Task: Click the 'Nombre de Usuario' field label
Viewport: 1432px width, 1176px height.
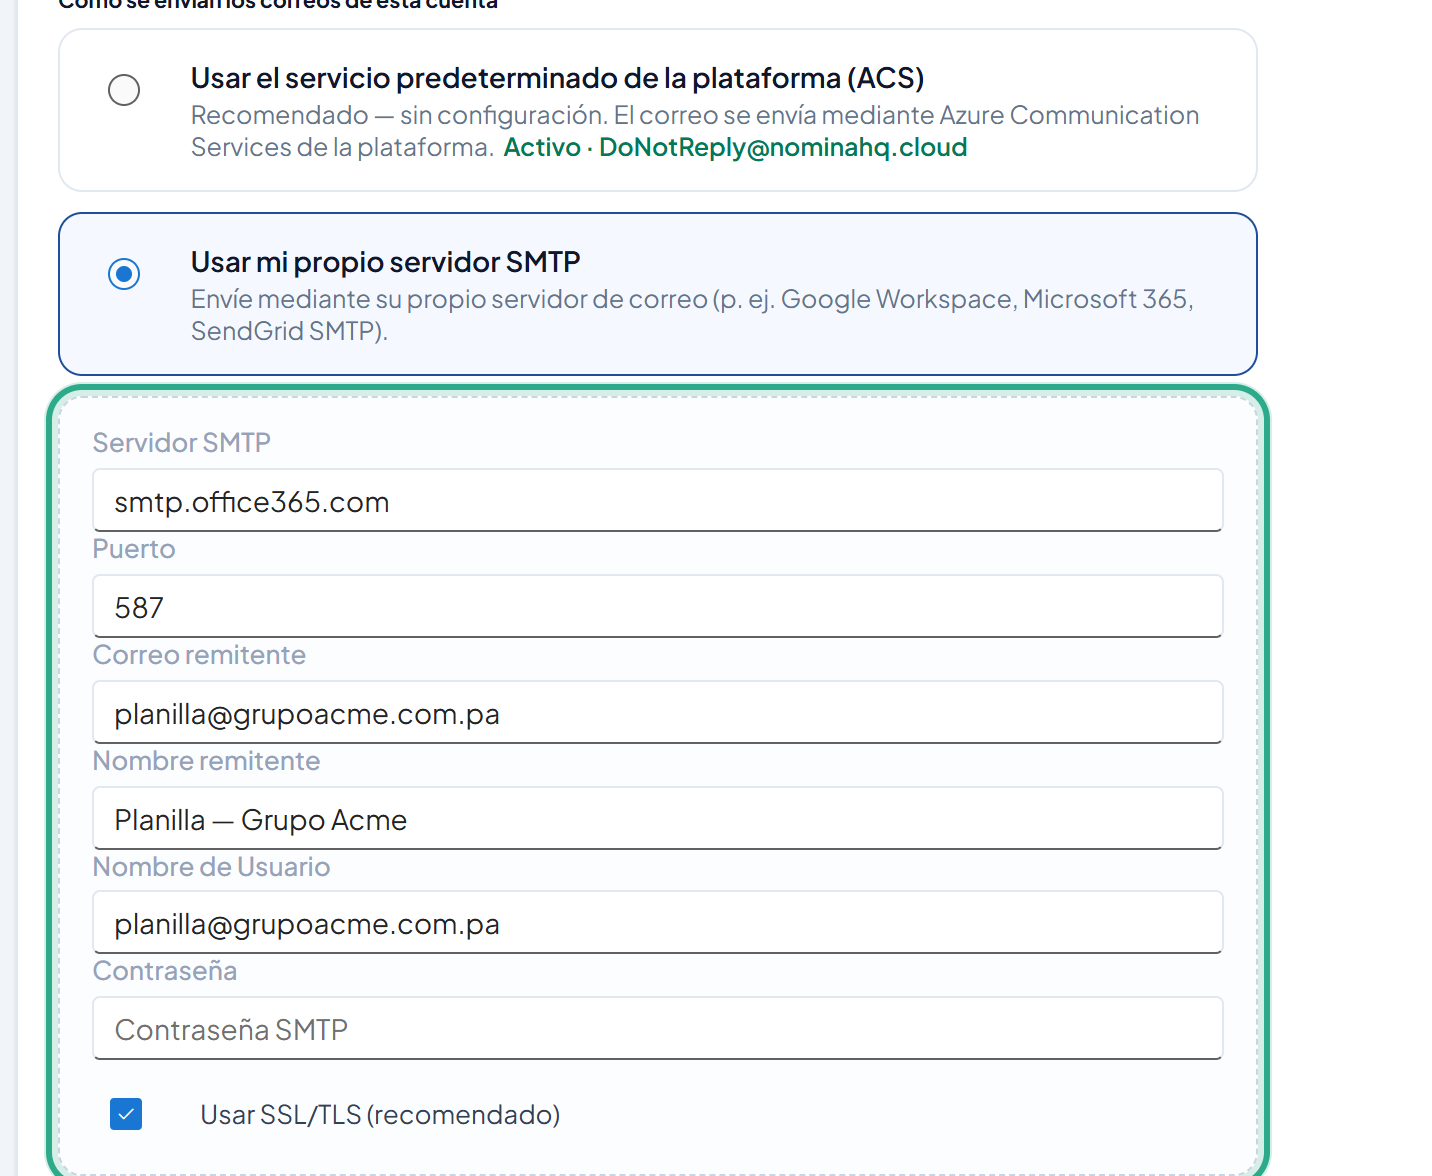Action: coord(211,867)
